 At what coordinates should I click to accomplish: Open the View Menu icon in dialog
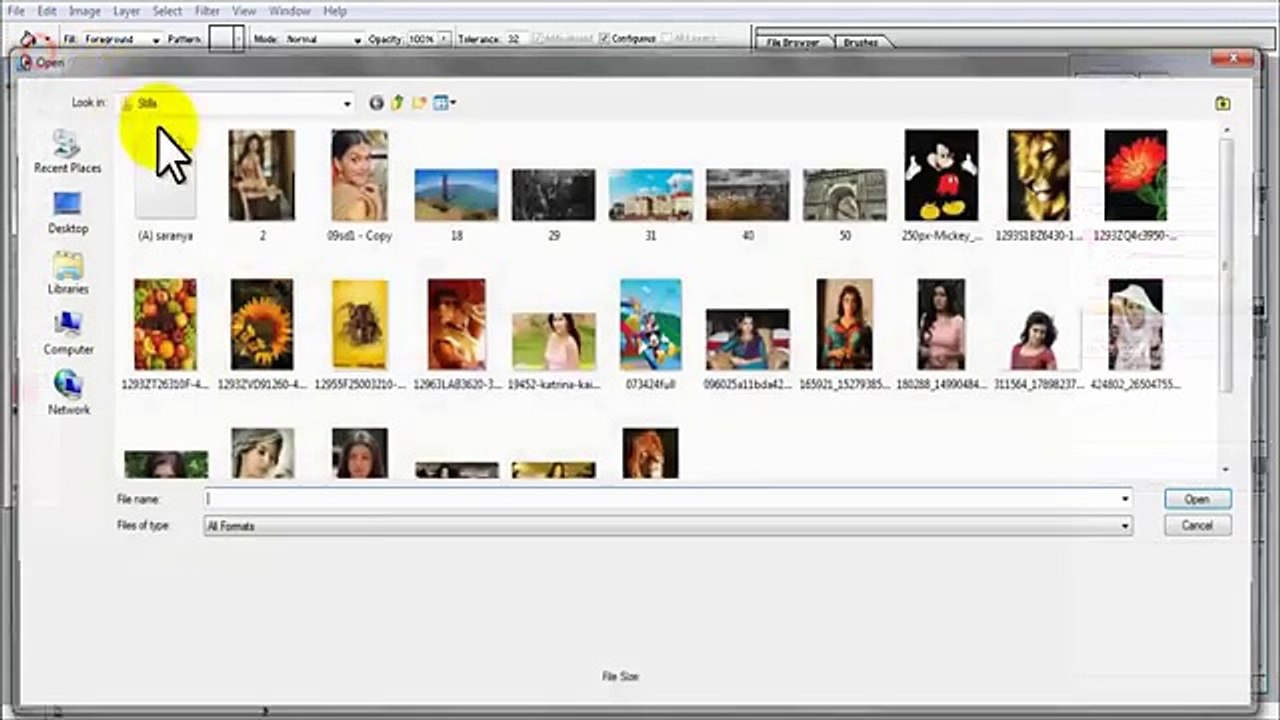(445, 103)
